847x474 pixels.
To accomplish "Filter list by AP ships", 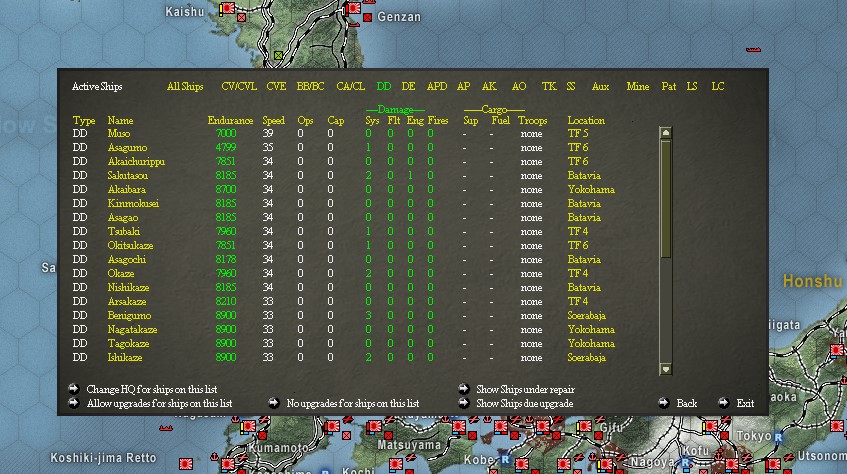I will (x=463, y=86).
